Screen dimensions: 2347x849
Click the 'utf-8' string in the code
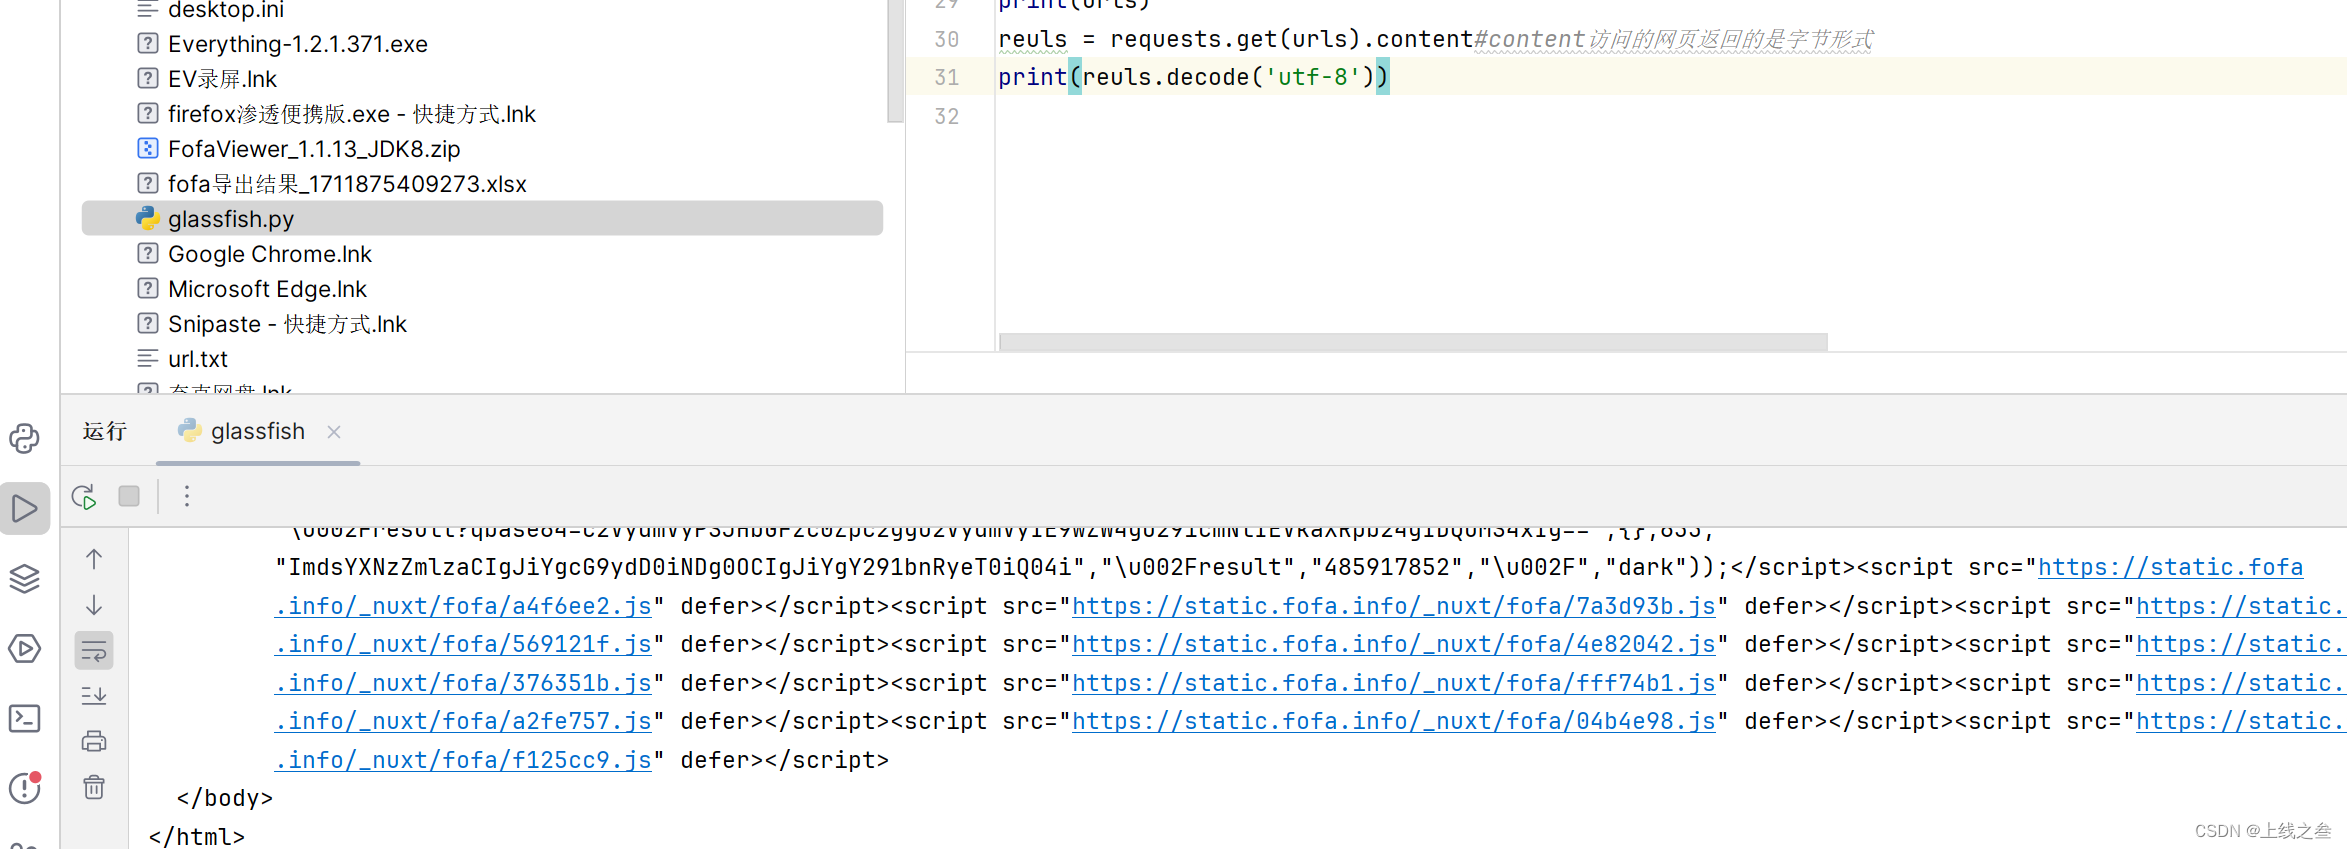1312,77
